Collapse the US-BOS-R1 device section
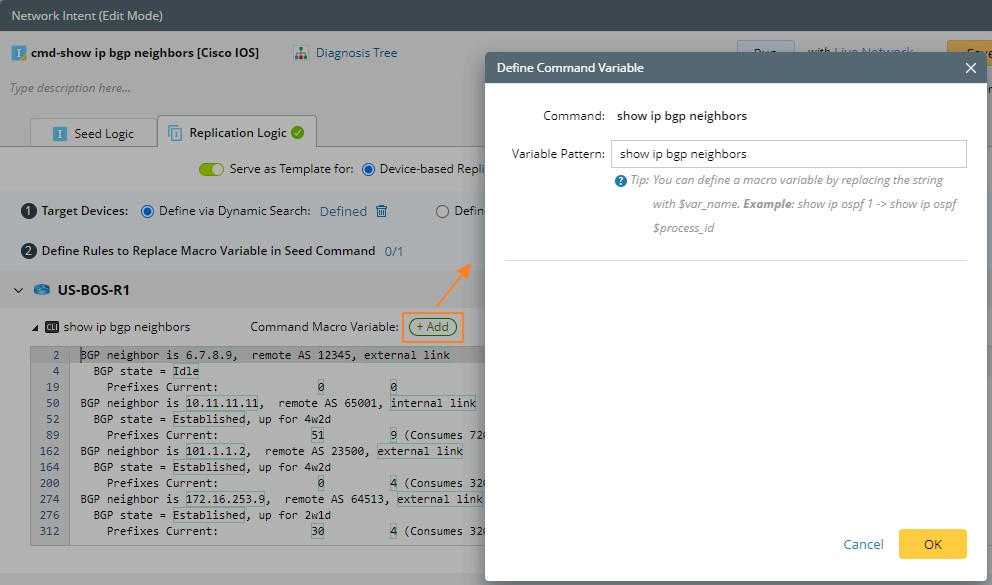Viewport: 992px width, 585px height. click(18, 290)
